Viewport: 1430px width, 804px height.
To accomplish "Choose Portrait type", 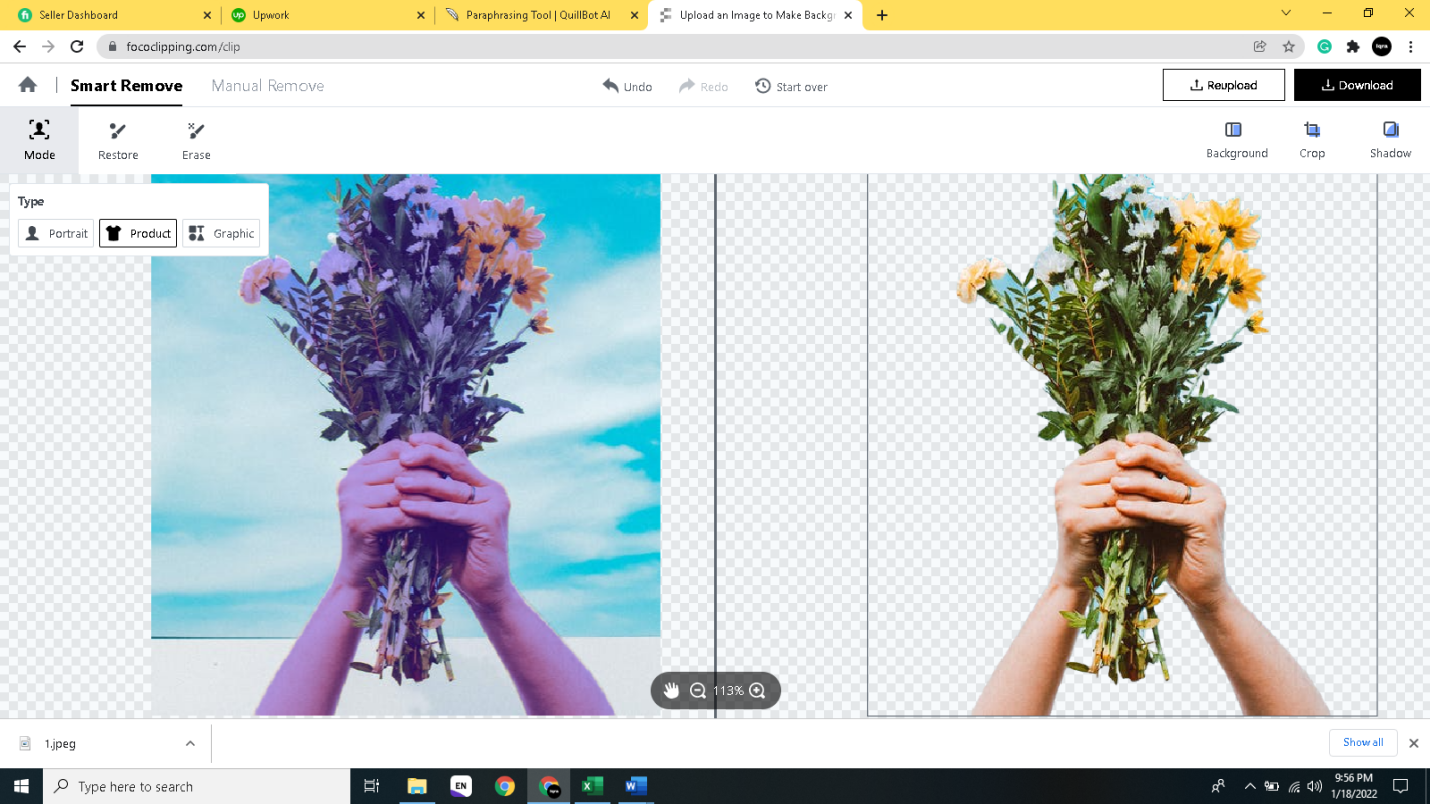I will [x=56, y=233].
